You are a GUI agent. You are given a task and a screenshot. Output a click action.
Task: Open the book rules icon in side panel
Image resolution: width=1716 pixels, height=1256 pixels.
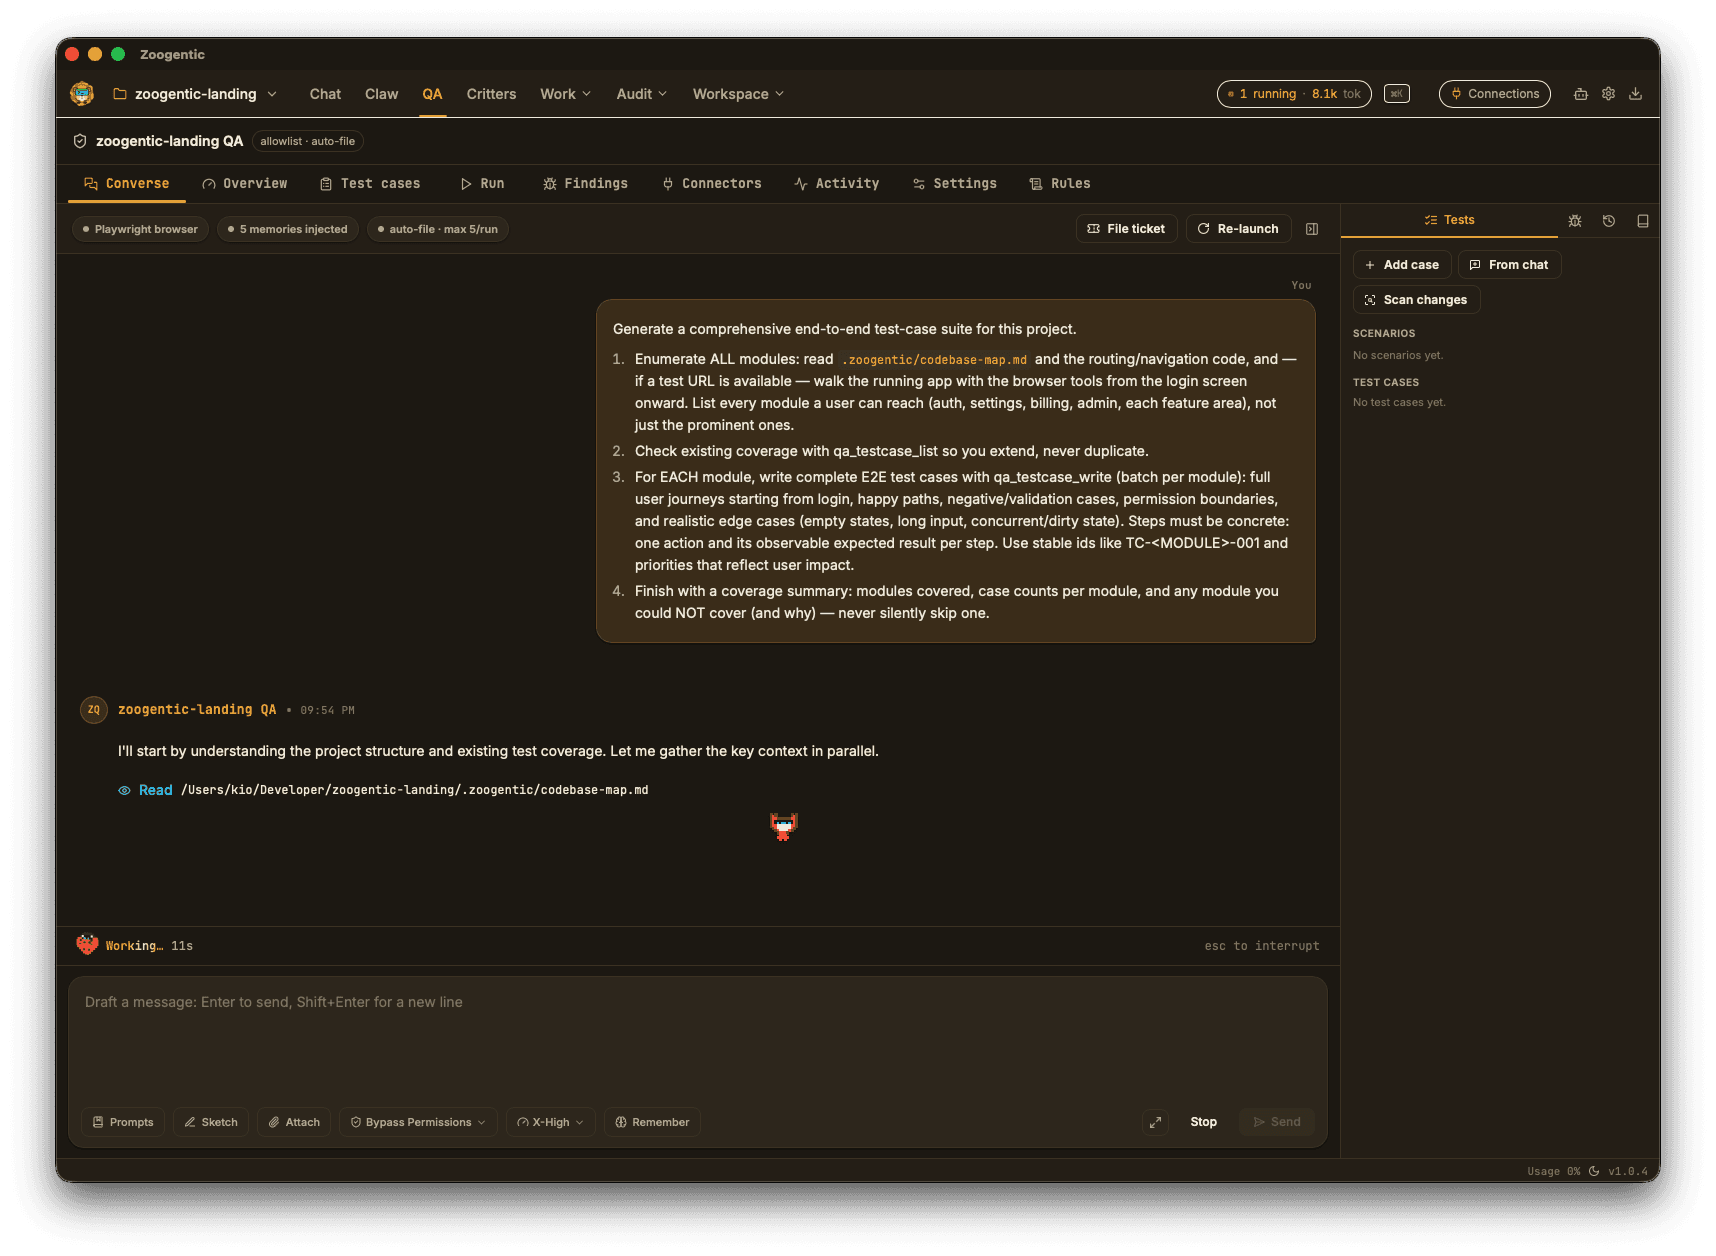tap(1643, 221)
